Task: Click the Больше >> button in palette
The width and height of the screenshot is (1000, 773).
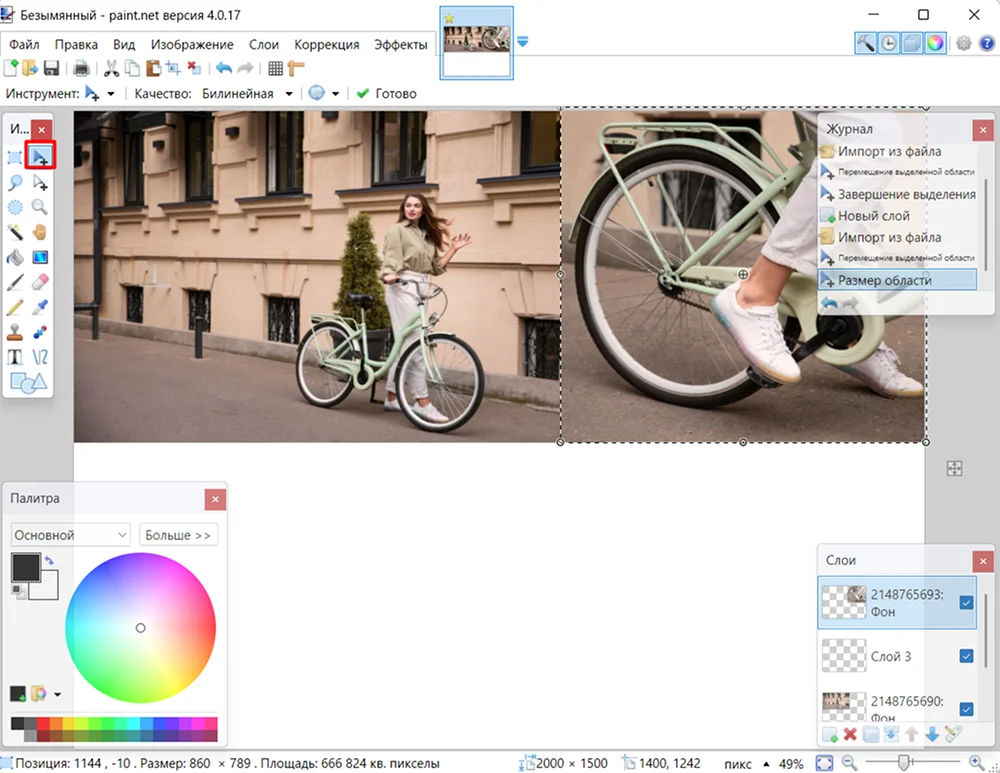Action: 178,535
